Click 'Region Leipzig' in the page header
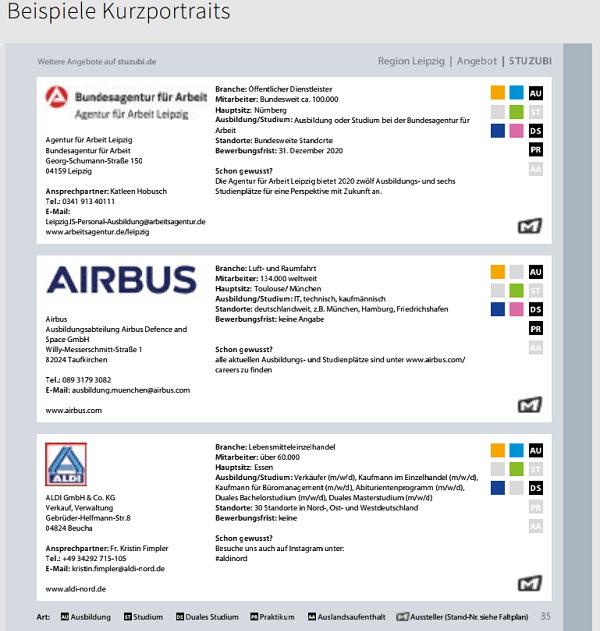Image resolution: width=600 pixels, height=631 pixels. [x=411, y=61]
